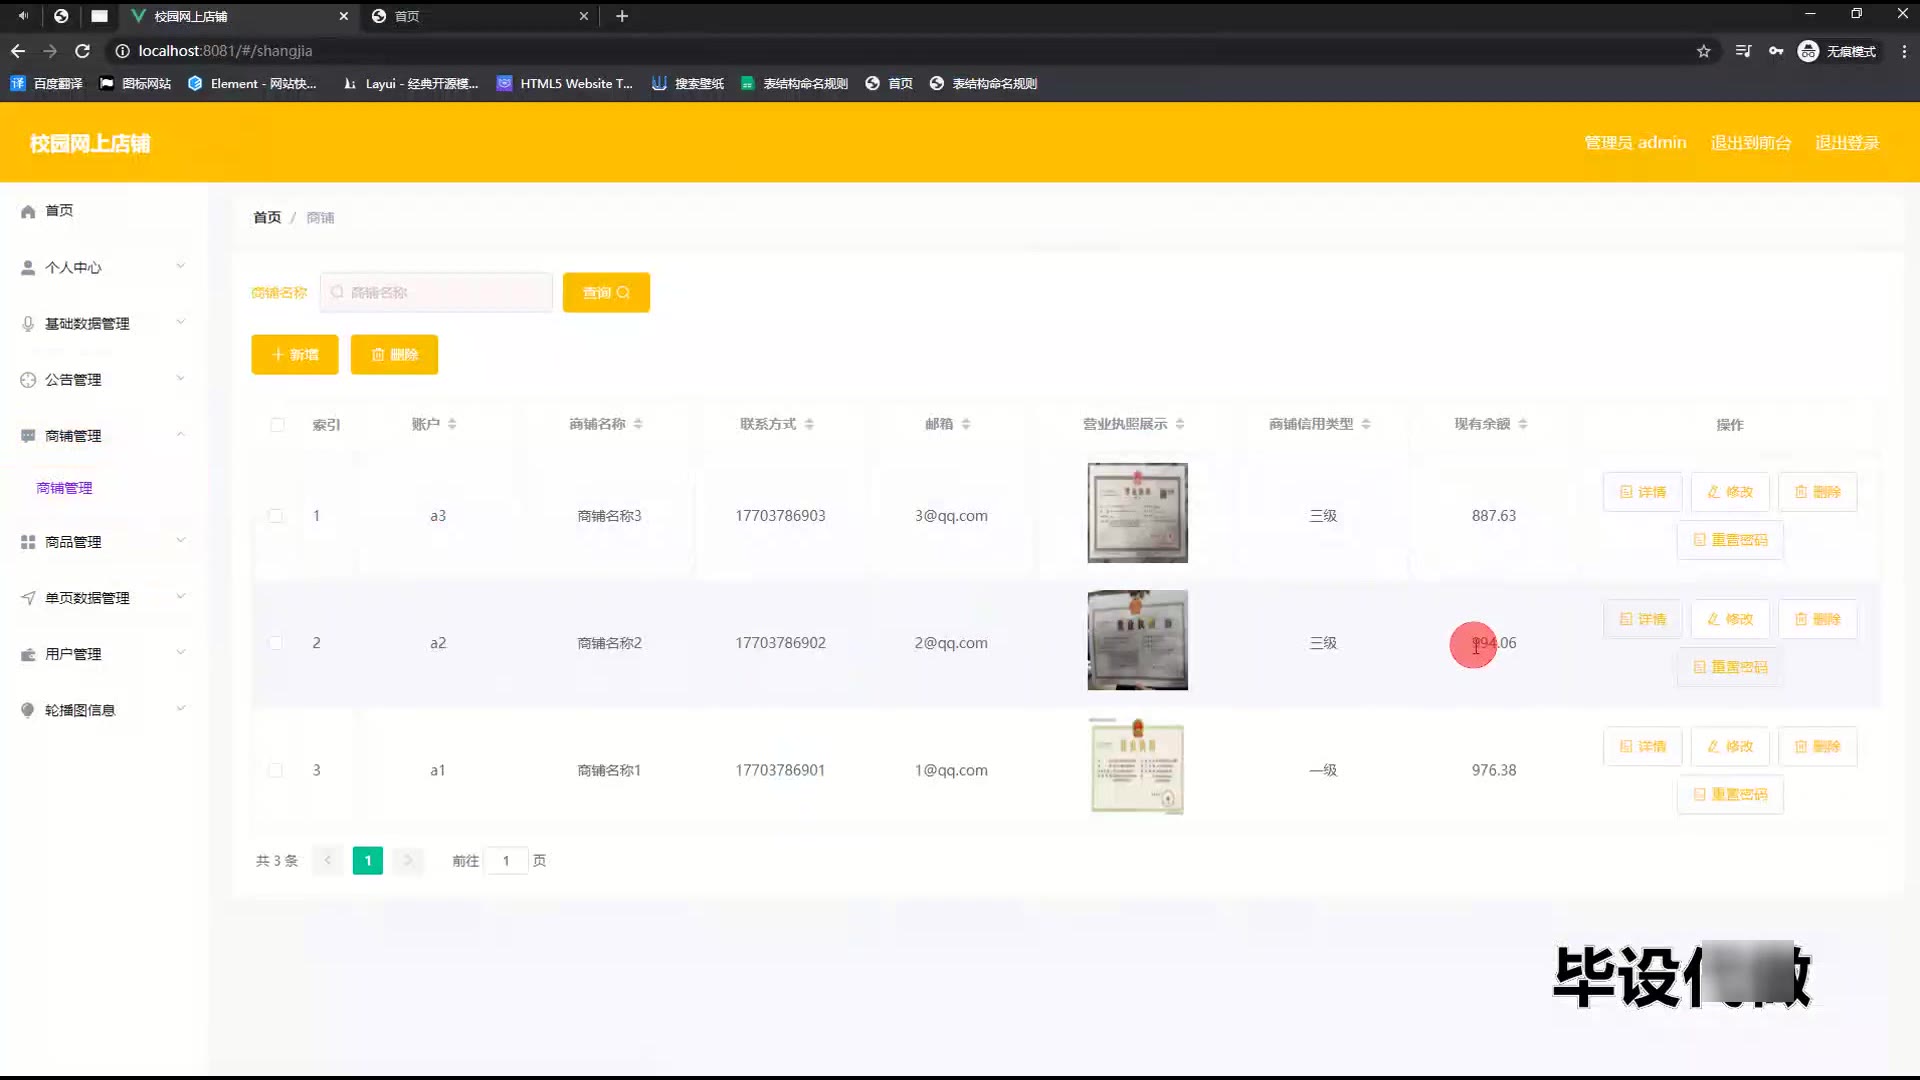Close the 校园网上店铺 tab
This screenshot has height=1080, width=1920.
pyautogui.click(x=344, y=16)
